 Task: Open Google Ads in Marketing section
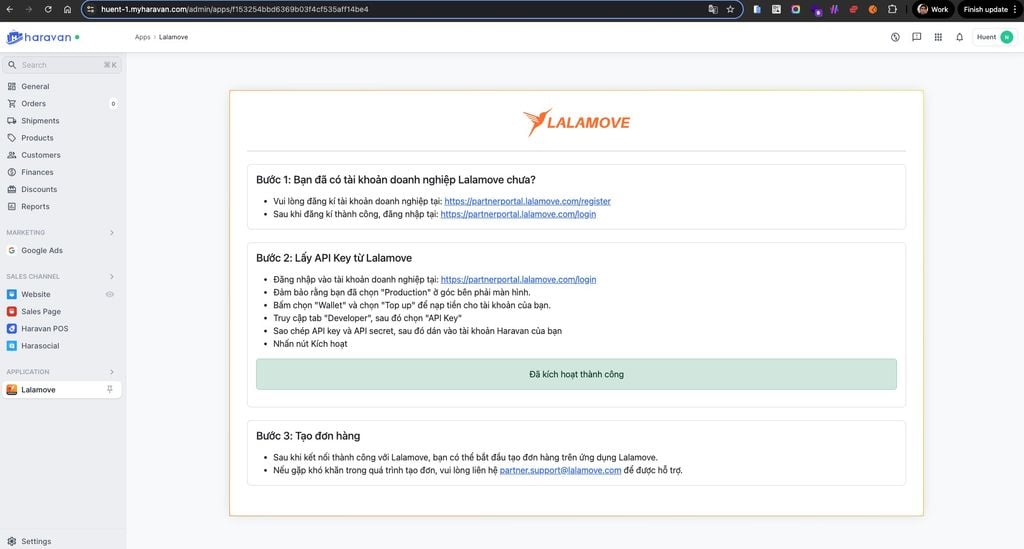[x=41, y=250]
